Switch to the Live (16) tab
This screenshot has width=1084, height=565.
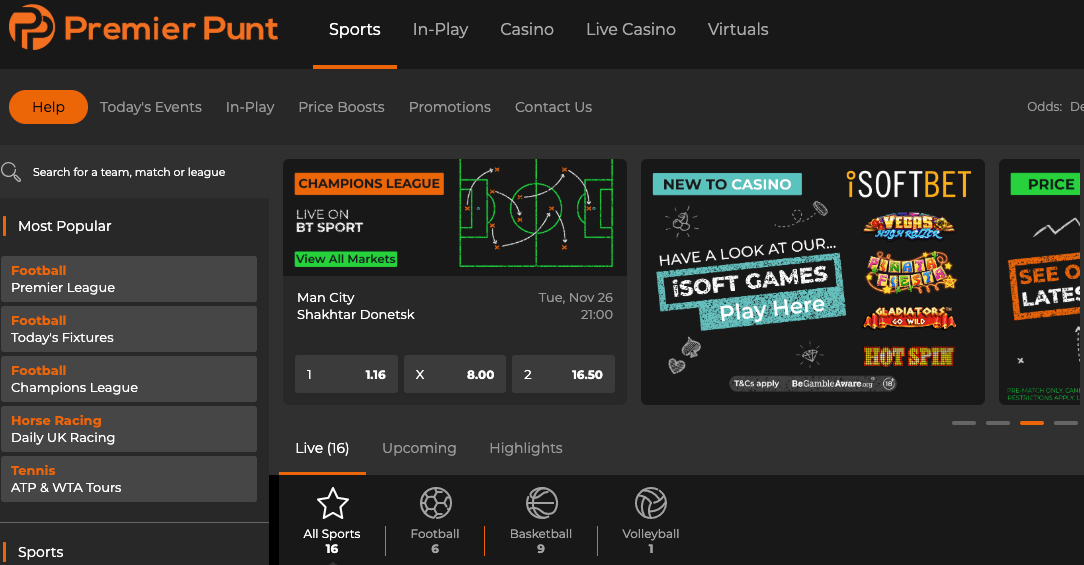[x=322, y=448]
